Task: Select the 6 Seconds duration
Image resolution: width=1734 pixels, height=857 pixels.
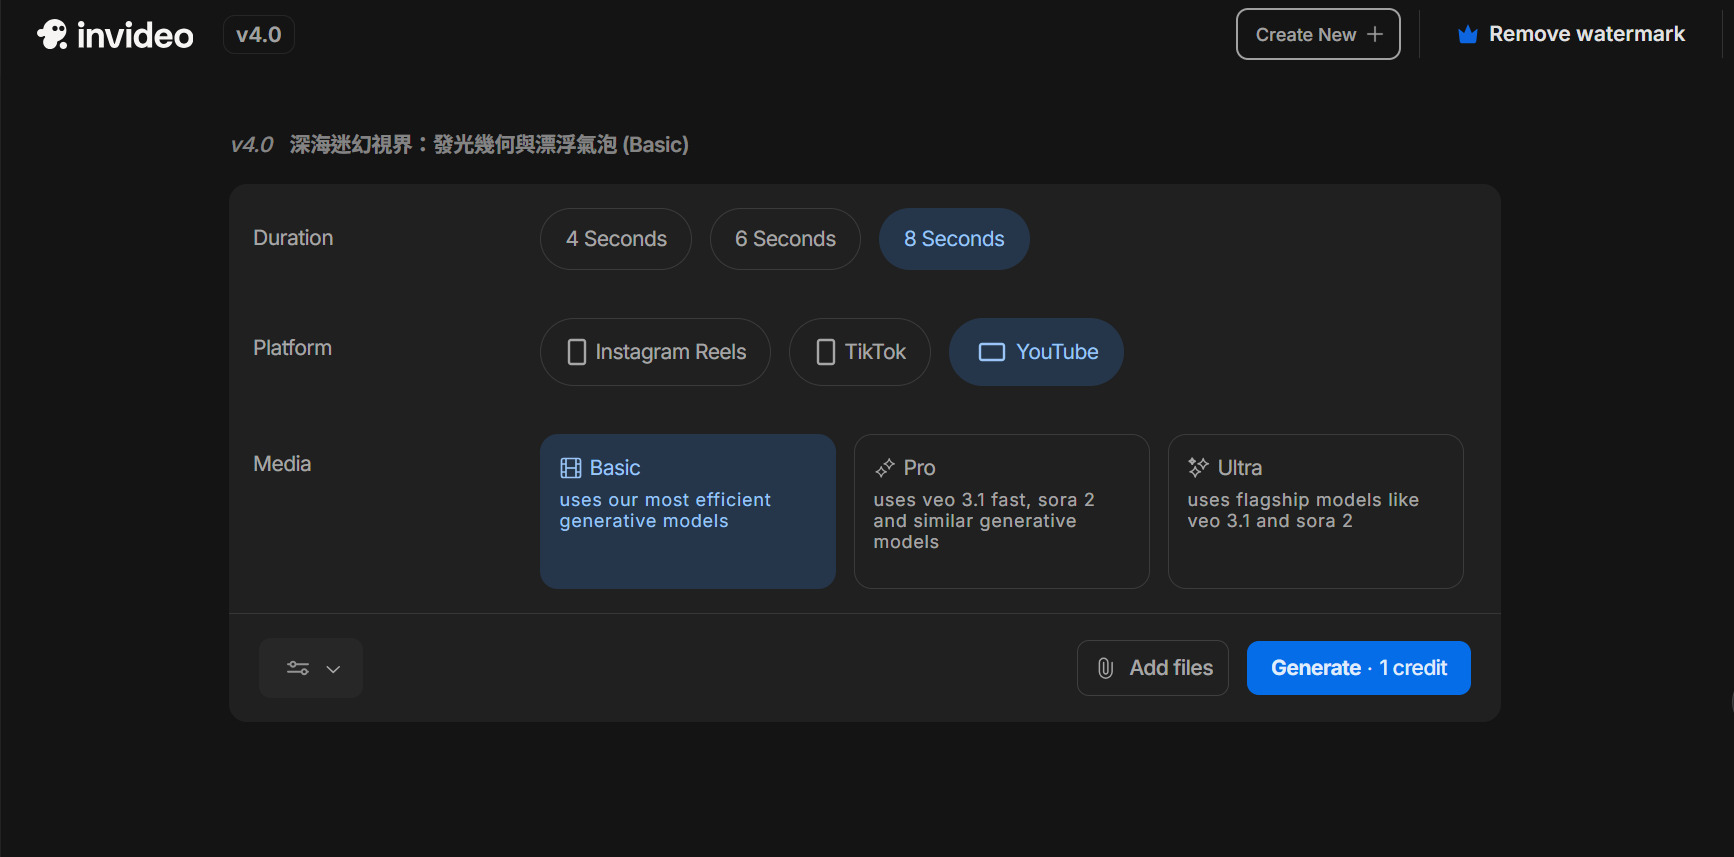Action: pyautogui.click(x=785, y=239)
